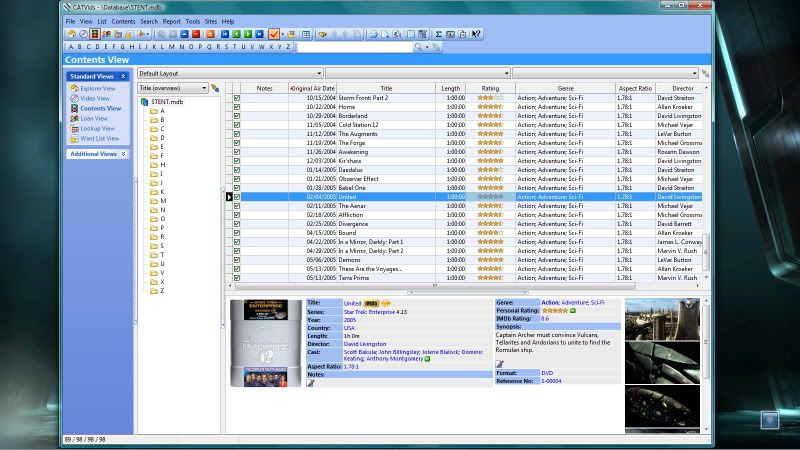Click the Sigma totals icon
This screenshot has height=450, width=800.
tap(438, 34)
